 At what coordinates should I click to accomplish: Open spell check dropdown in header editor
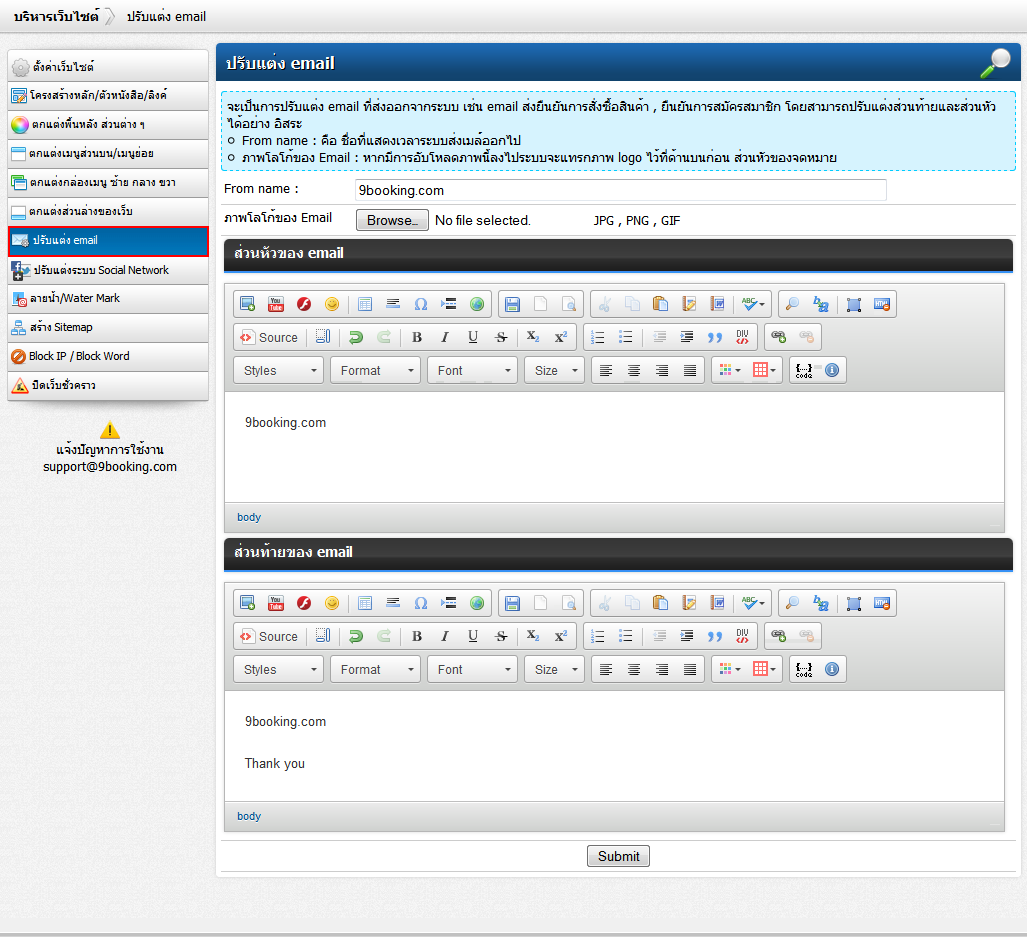point(753,304)
